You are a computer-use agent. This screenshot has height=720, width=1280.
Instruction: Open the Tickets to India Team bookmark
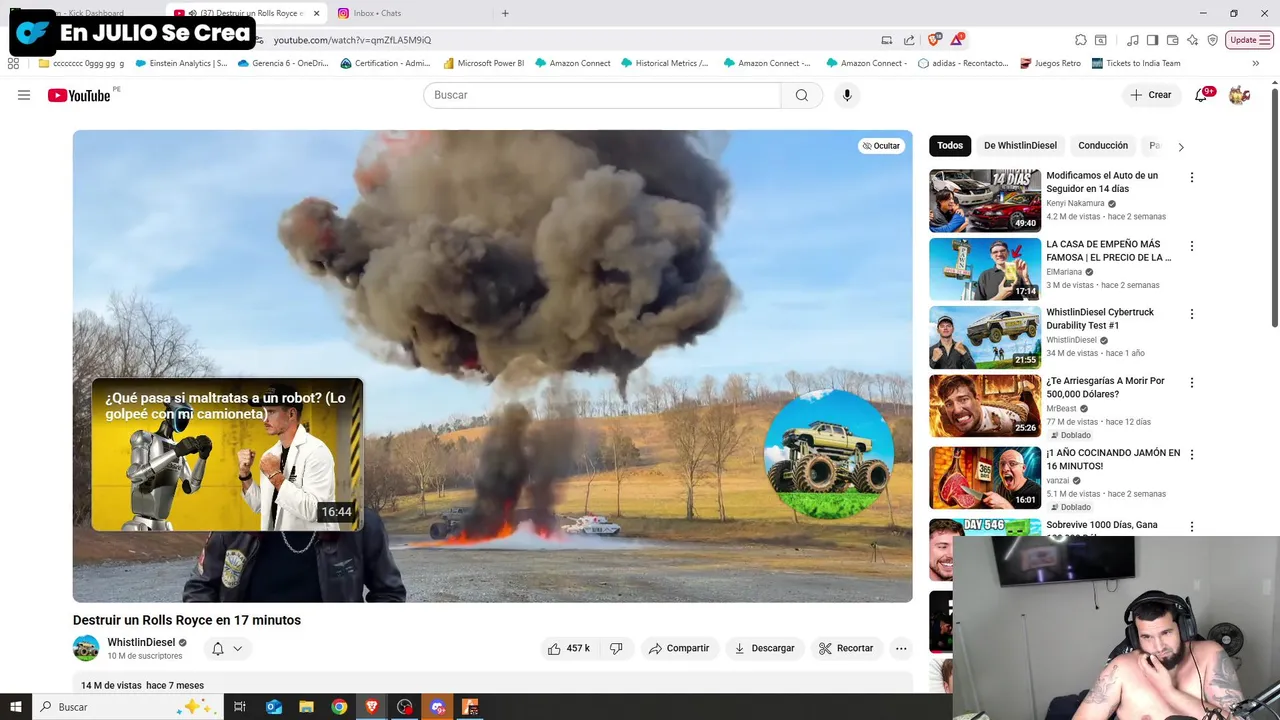(x=1136, y=63)
